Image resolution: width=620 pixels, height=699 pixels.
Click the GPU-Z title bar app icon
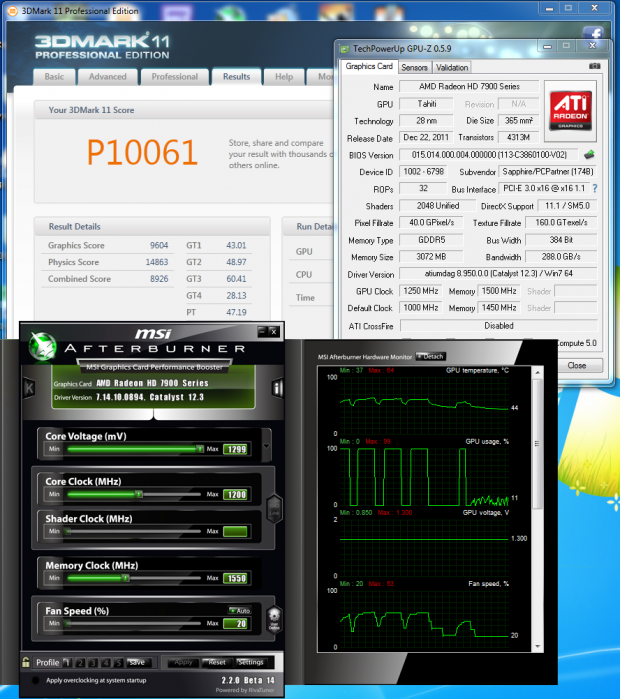coord(344,49)
